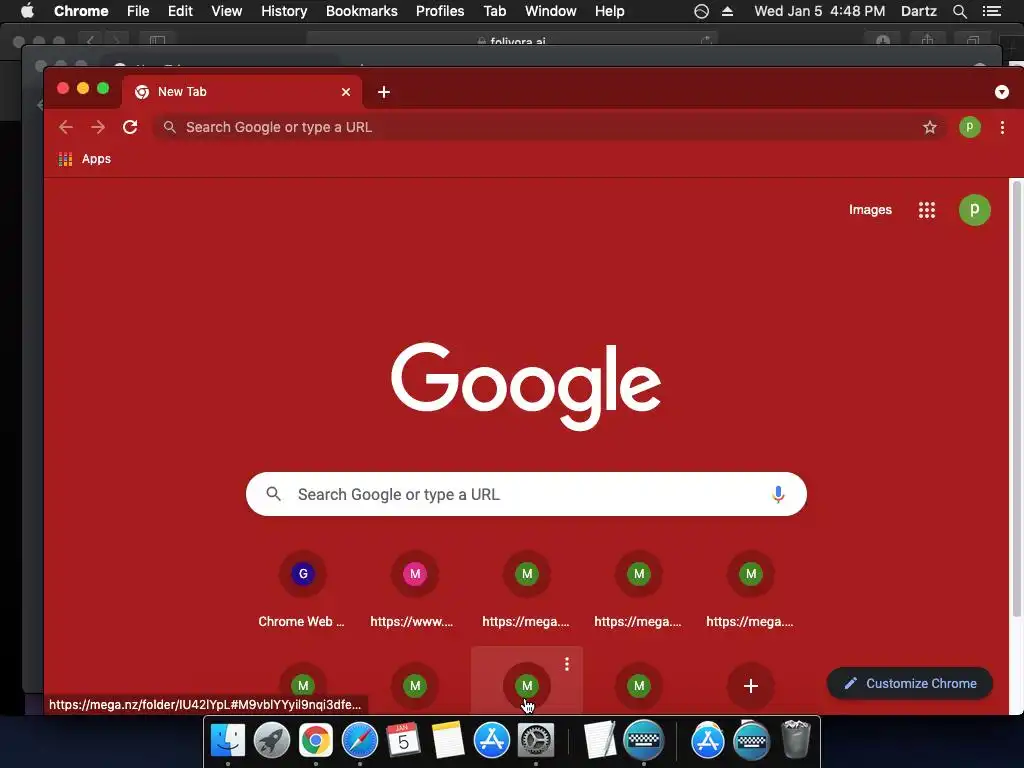The image size is (1024, 768).
Task: Open the View menu
Action: tap(227, 11)
